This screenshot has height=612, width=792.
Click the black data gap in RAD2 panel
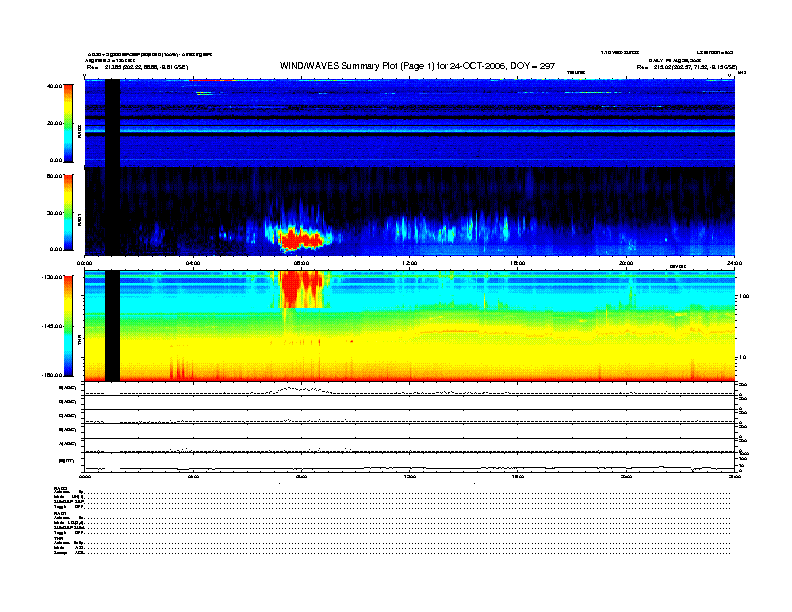(113, 123)
